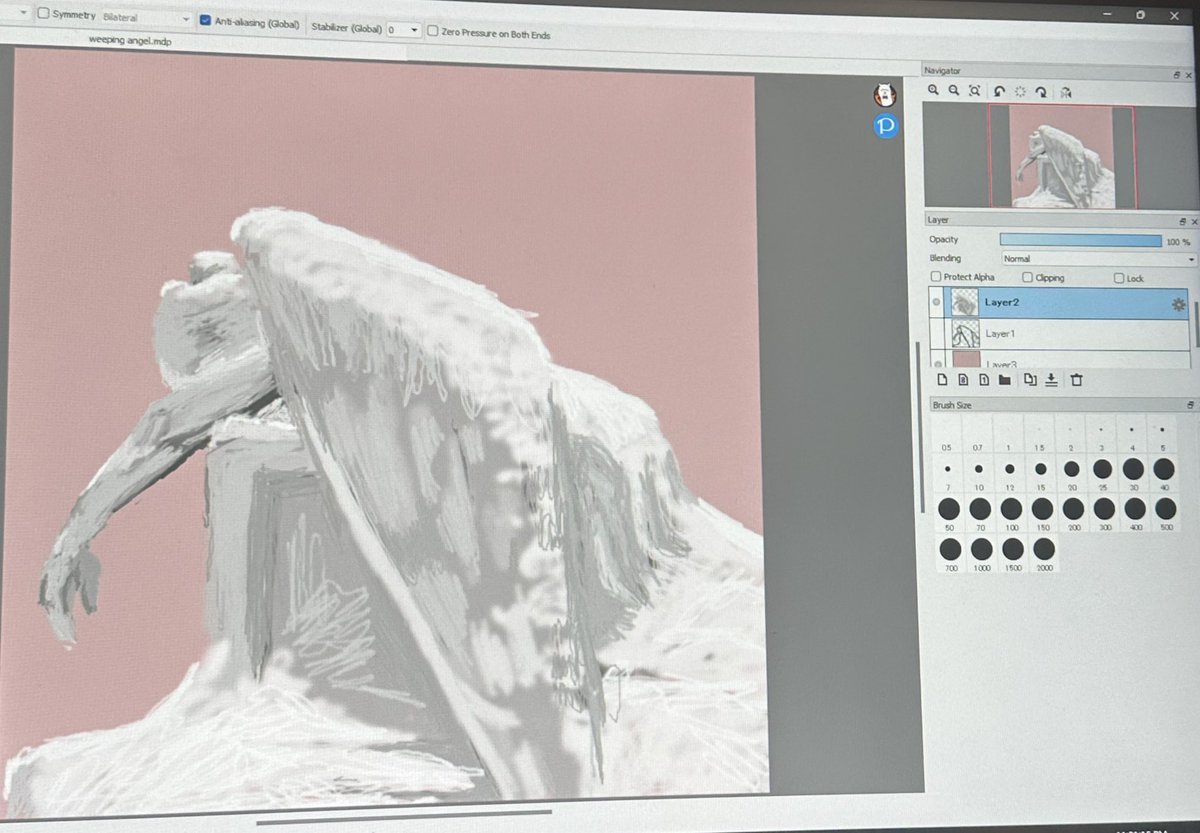This screenshot has width=1200, height=833.
Task: Reset canvas rotation in Navigator
Action: (x=1020, y=91)
